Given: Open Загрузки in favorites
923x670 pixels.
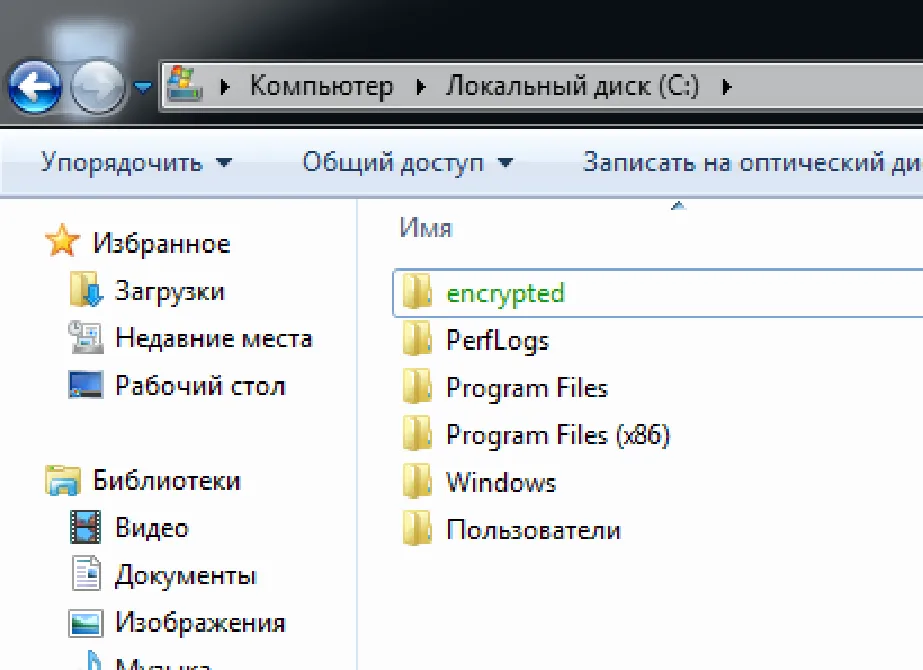Looking at the screenshot, I should pyautogui.click(x=170, y=291).
